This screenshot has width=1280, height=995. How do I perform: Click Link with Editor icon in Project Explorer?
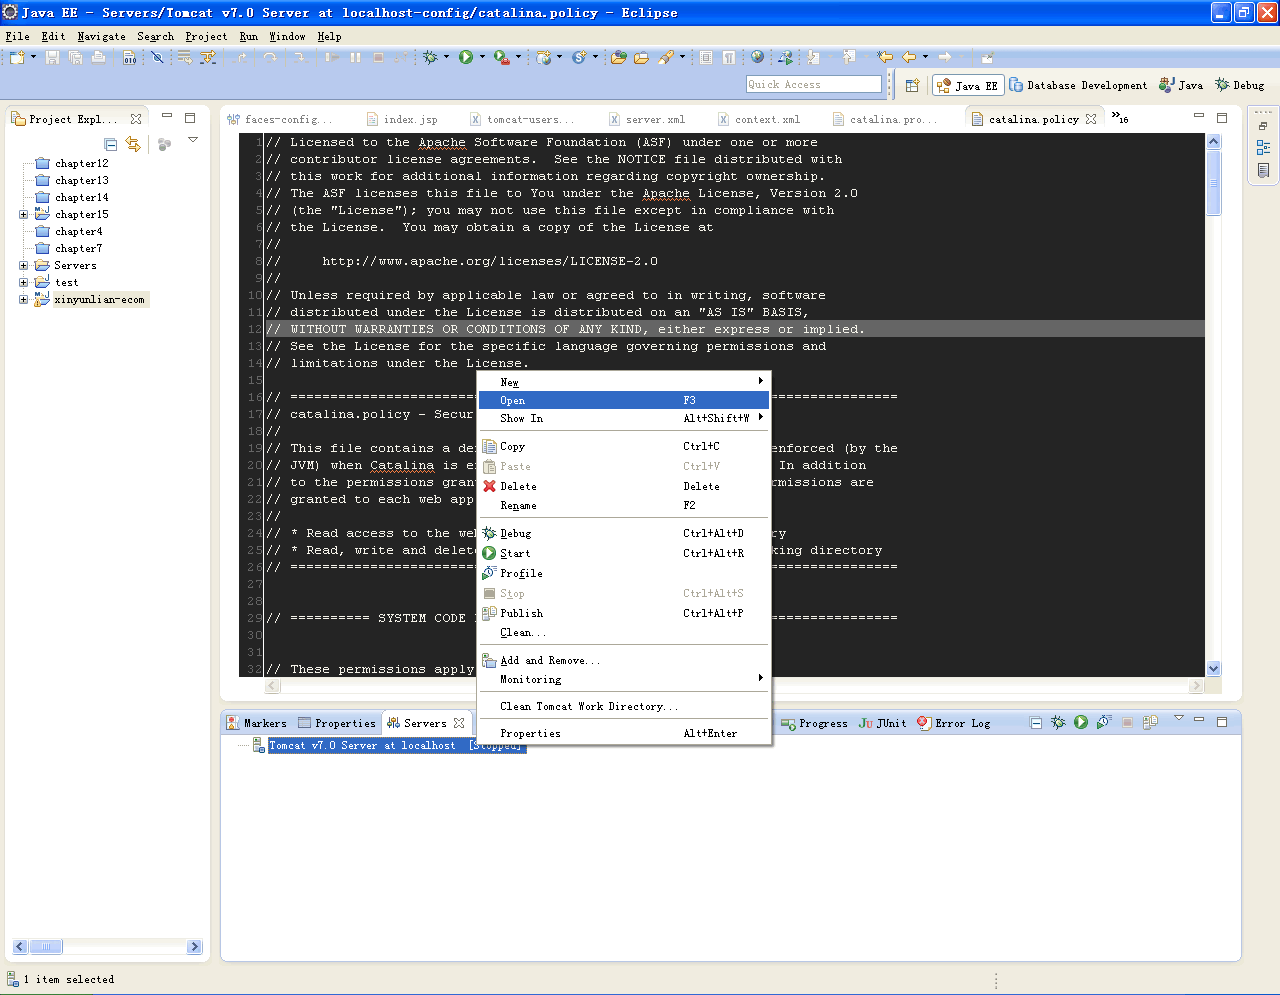click(x=133, y=145)
